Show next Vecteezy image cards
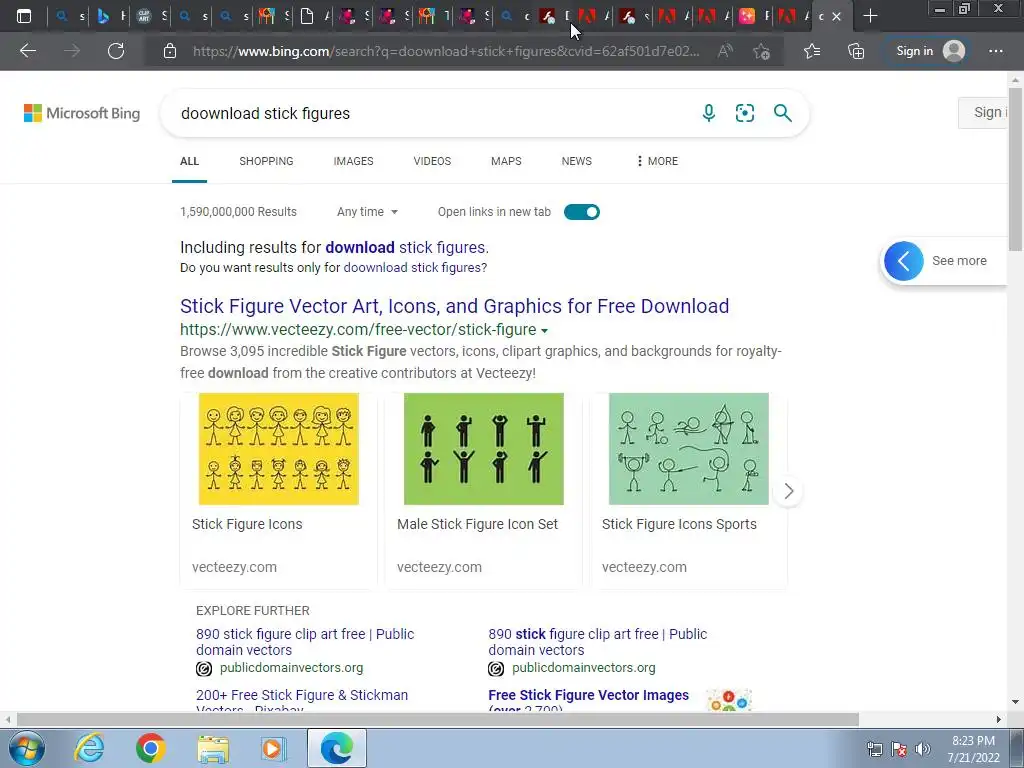 tap(788, 491)
